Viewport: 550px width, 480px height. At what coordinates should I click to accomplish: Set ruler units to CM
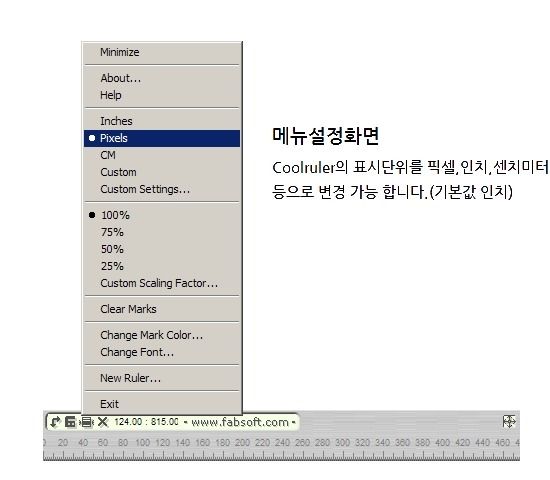pyautogui.click(x=162, y=155)
